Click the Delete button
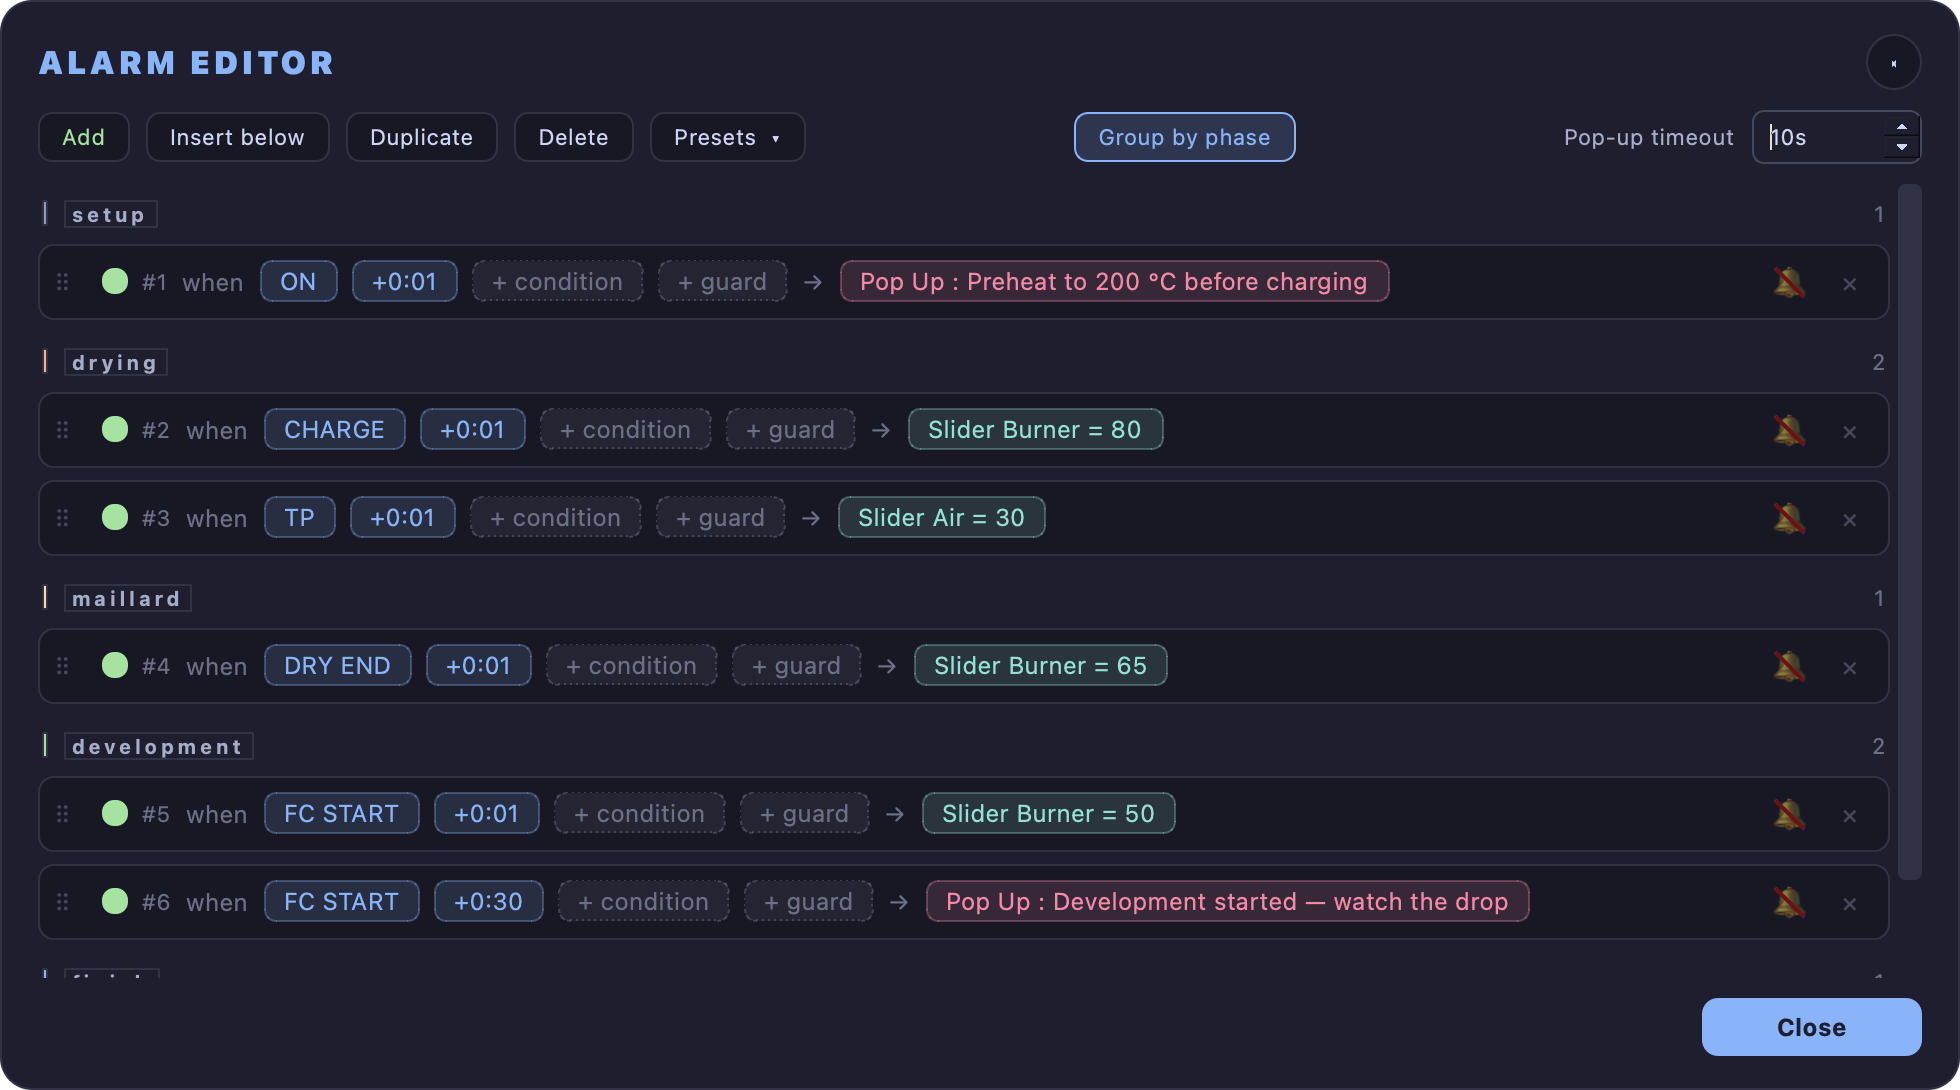 coord(573,137)
